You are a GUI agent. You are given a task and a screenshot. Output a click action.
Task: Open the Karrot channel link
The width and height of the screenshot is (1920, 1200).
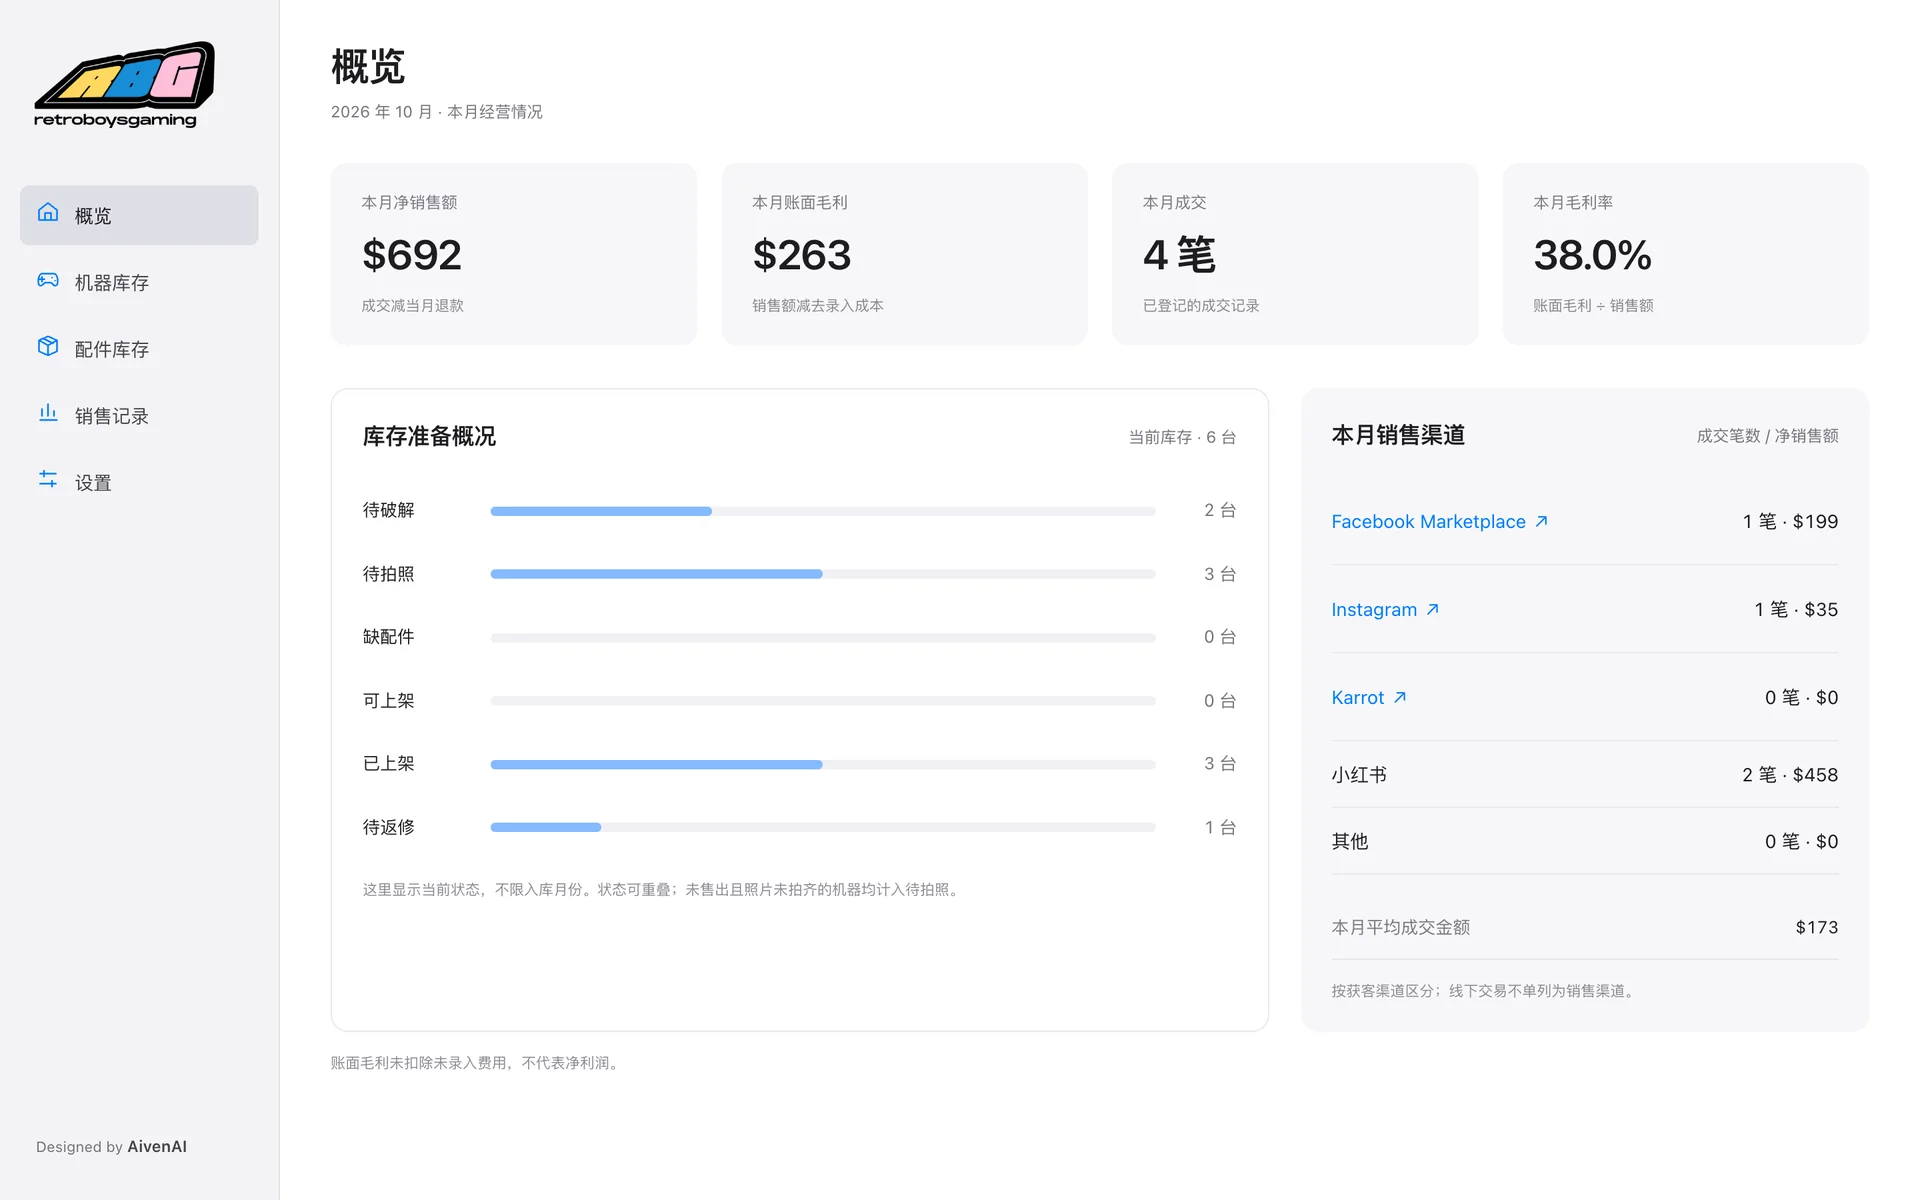click(1369, 697)
